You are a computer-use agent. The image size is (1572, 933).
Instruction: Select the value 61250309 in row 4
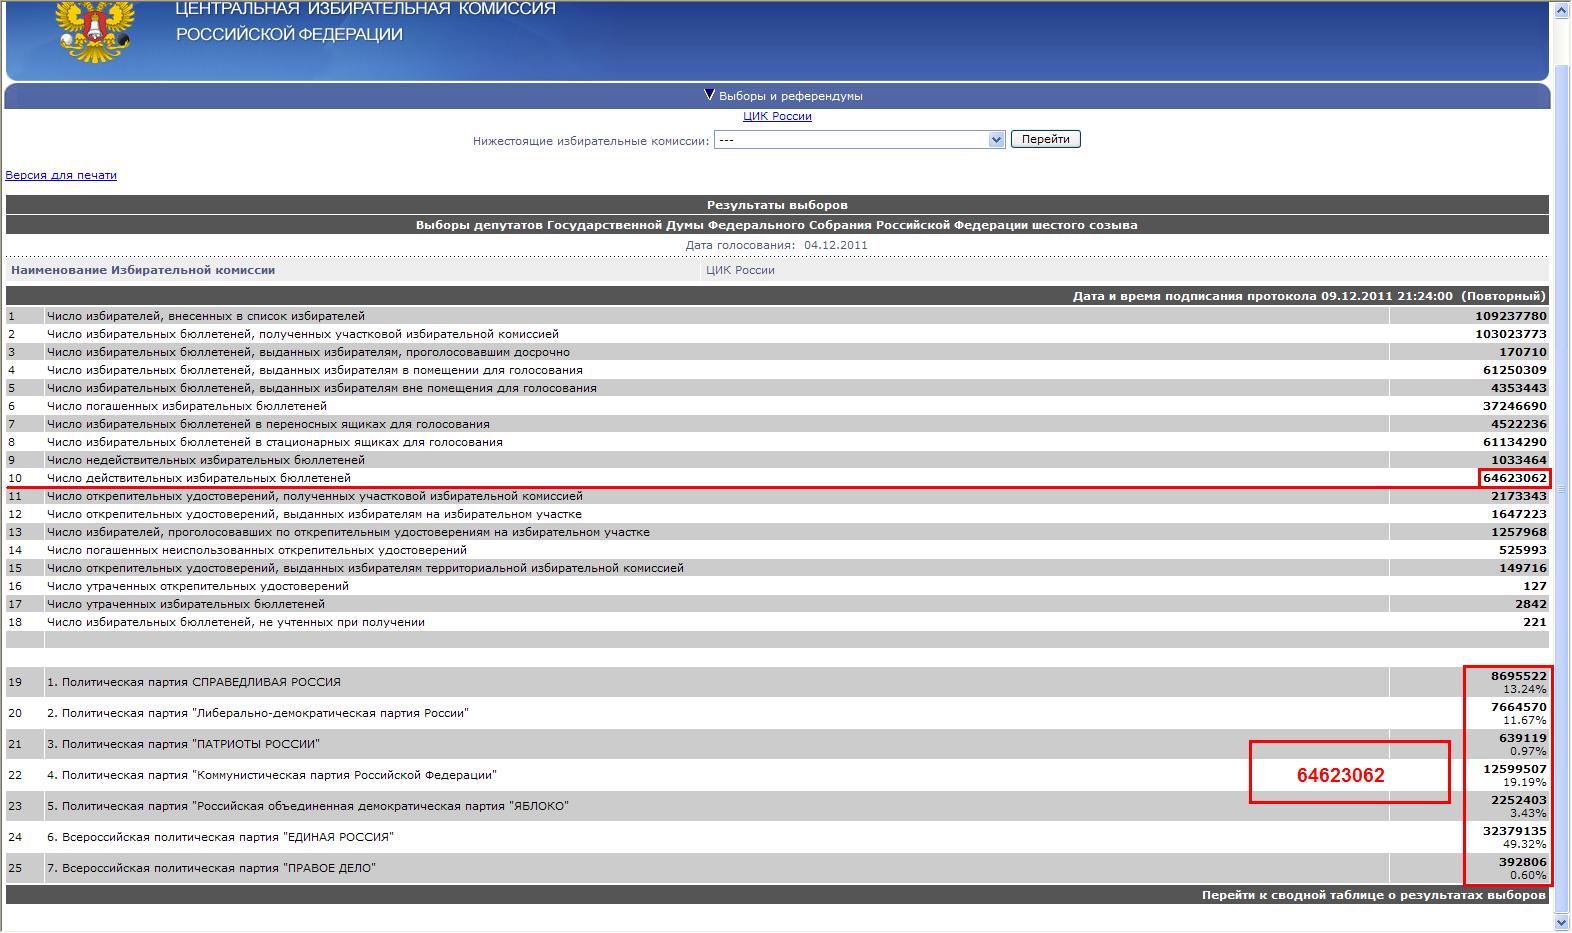(x=1514, y=370)
